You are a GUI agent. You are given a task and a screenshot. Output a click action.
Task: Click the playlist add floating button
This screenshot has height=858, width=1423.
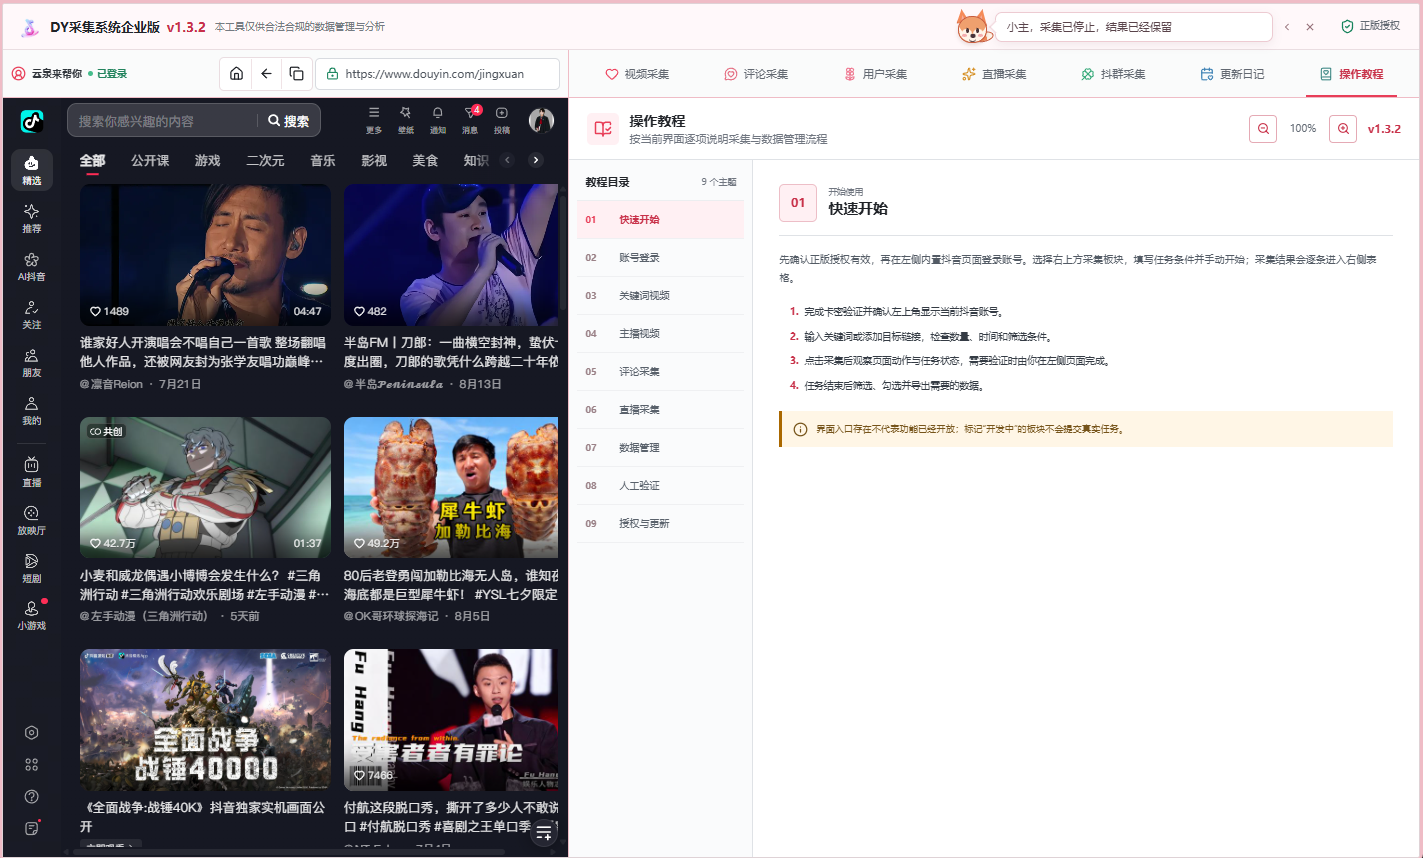click(543, 831)
